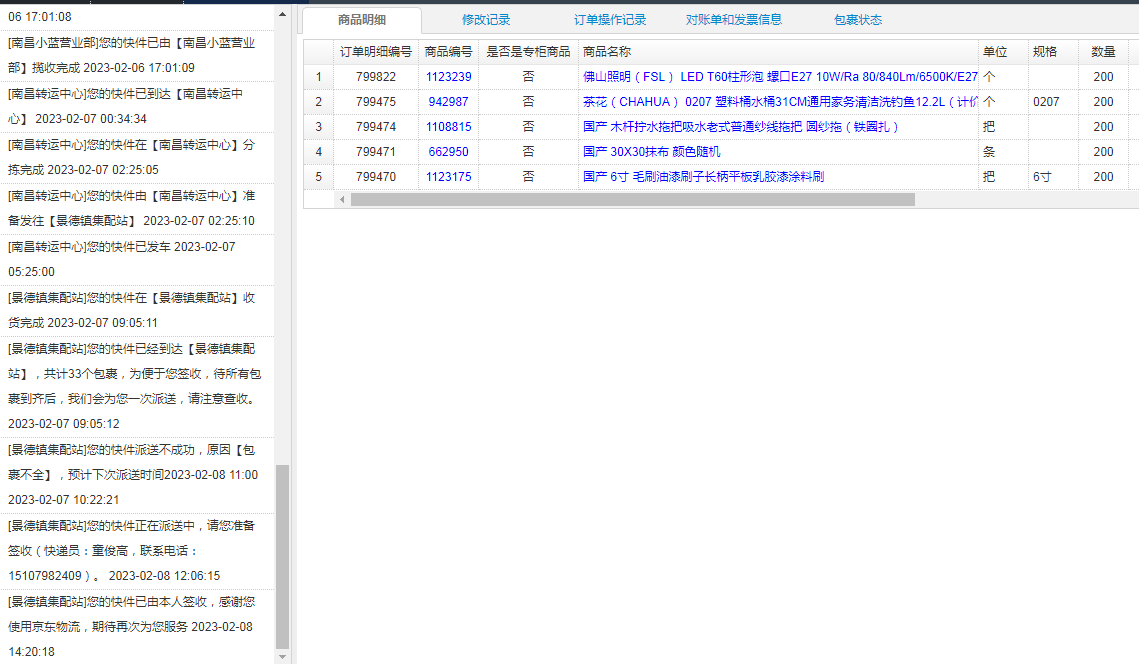1139x664 pixels.
Task: Click the 规格 column header
Action: click(1053, 52)
